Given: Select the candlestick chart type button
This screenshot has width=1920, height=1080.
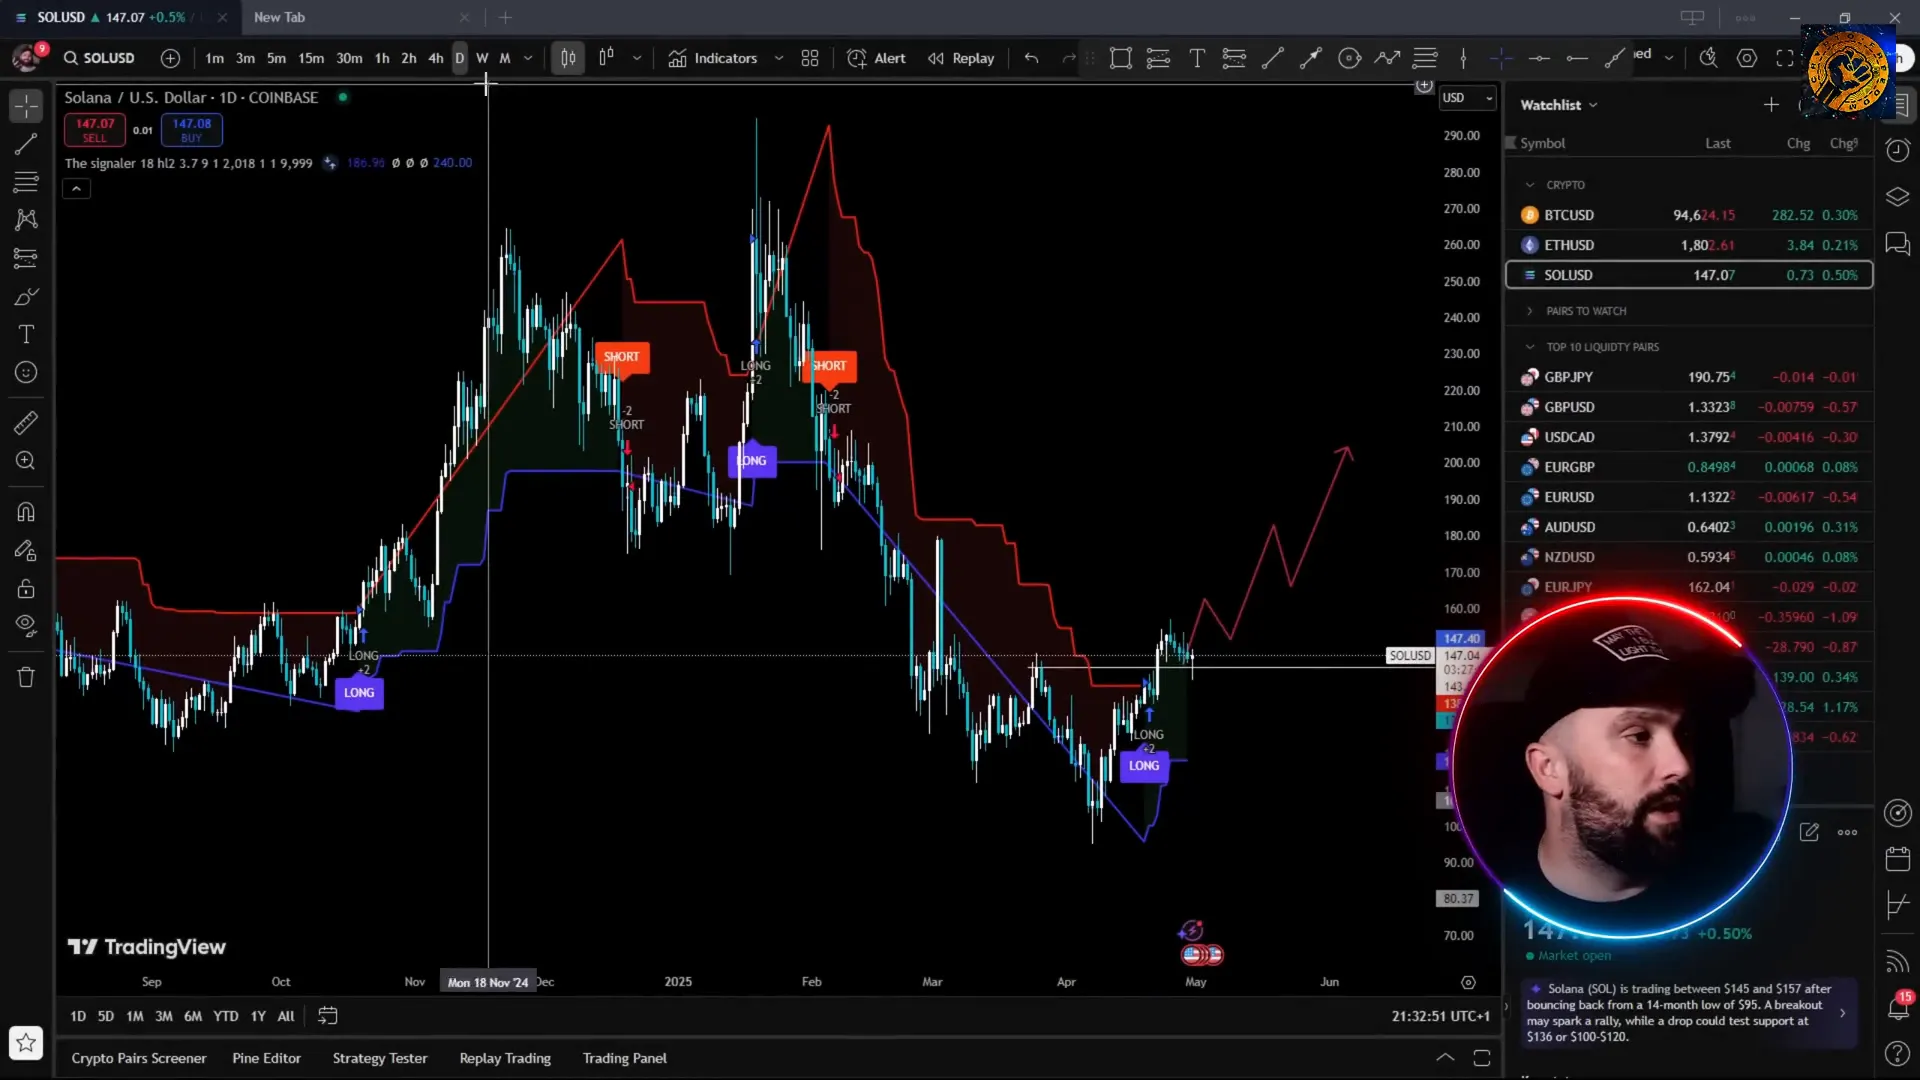Looking at the screenshot, I should click(x=568, y=58).
